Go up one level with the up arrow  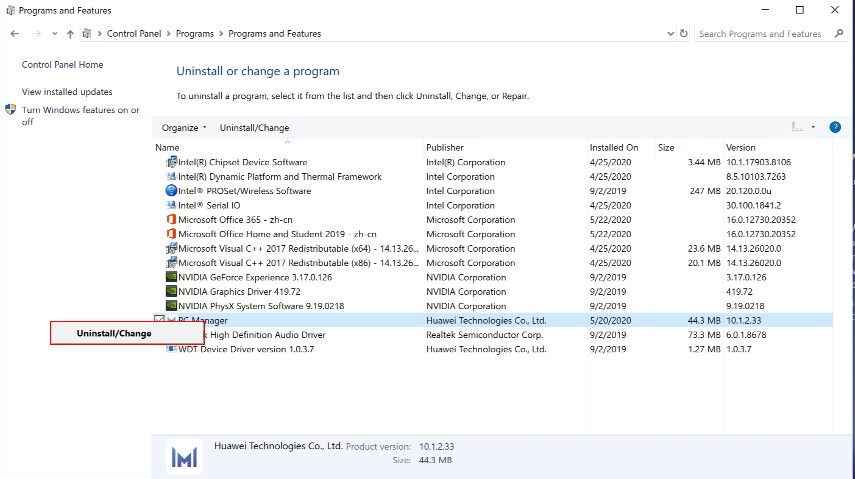pyautogui.click(x=70, y=34)
